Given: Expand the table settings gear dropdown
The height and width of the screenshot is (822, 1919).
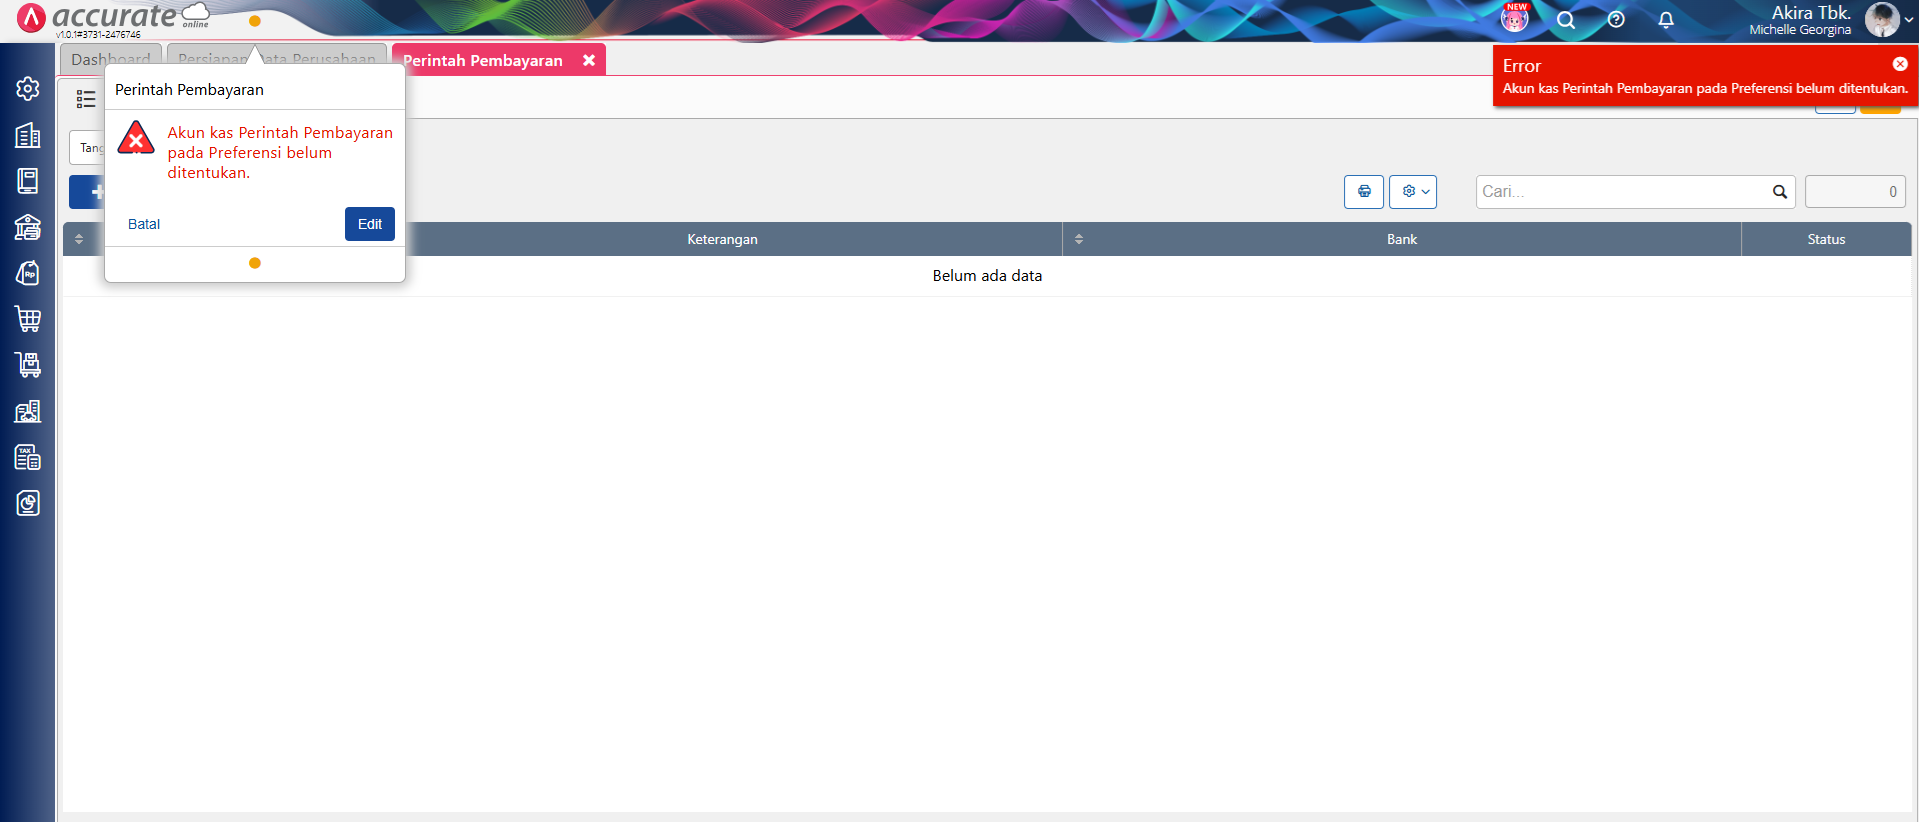Looking at the screenshot, I should 1413,192.
